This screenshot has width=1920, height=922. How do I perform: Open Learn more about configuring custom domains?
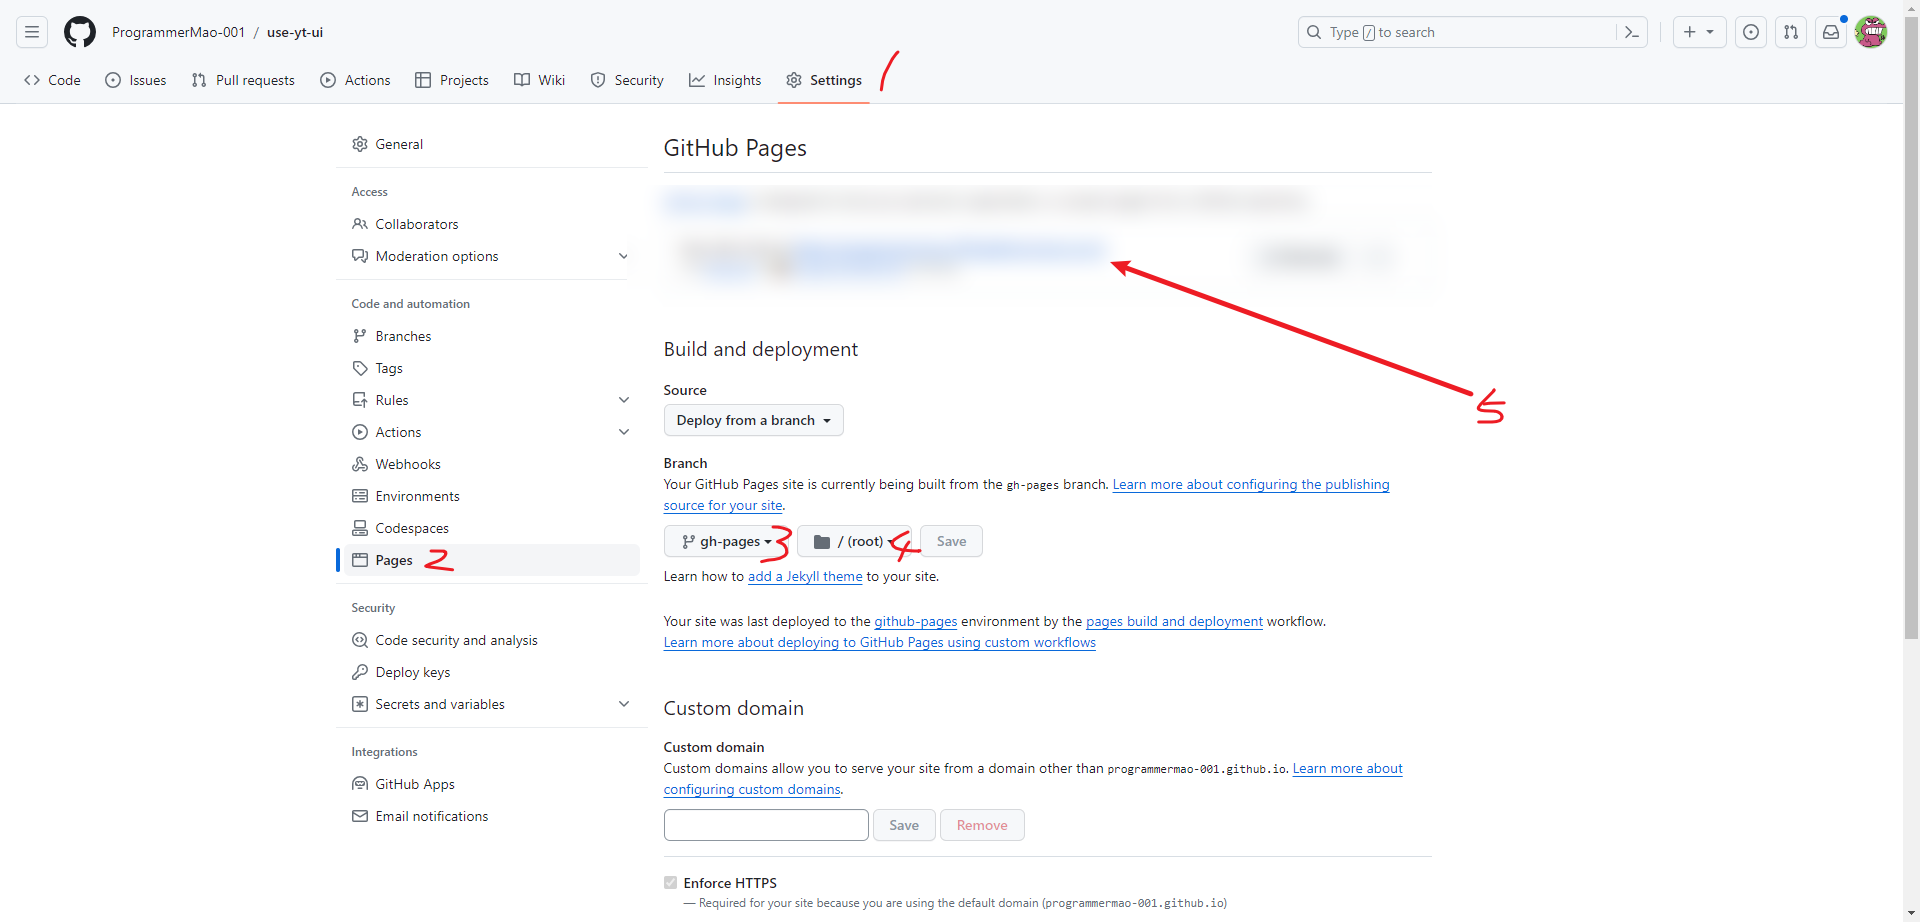coord(1033,779)
